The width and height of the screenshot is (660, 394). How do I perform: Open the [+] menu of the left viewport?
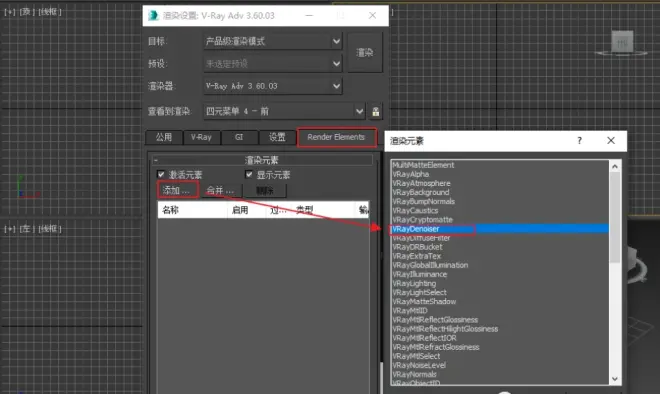(x=9, y=229)
